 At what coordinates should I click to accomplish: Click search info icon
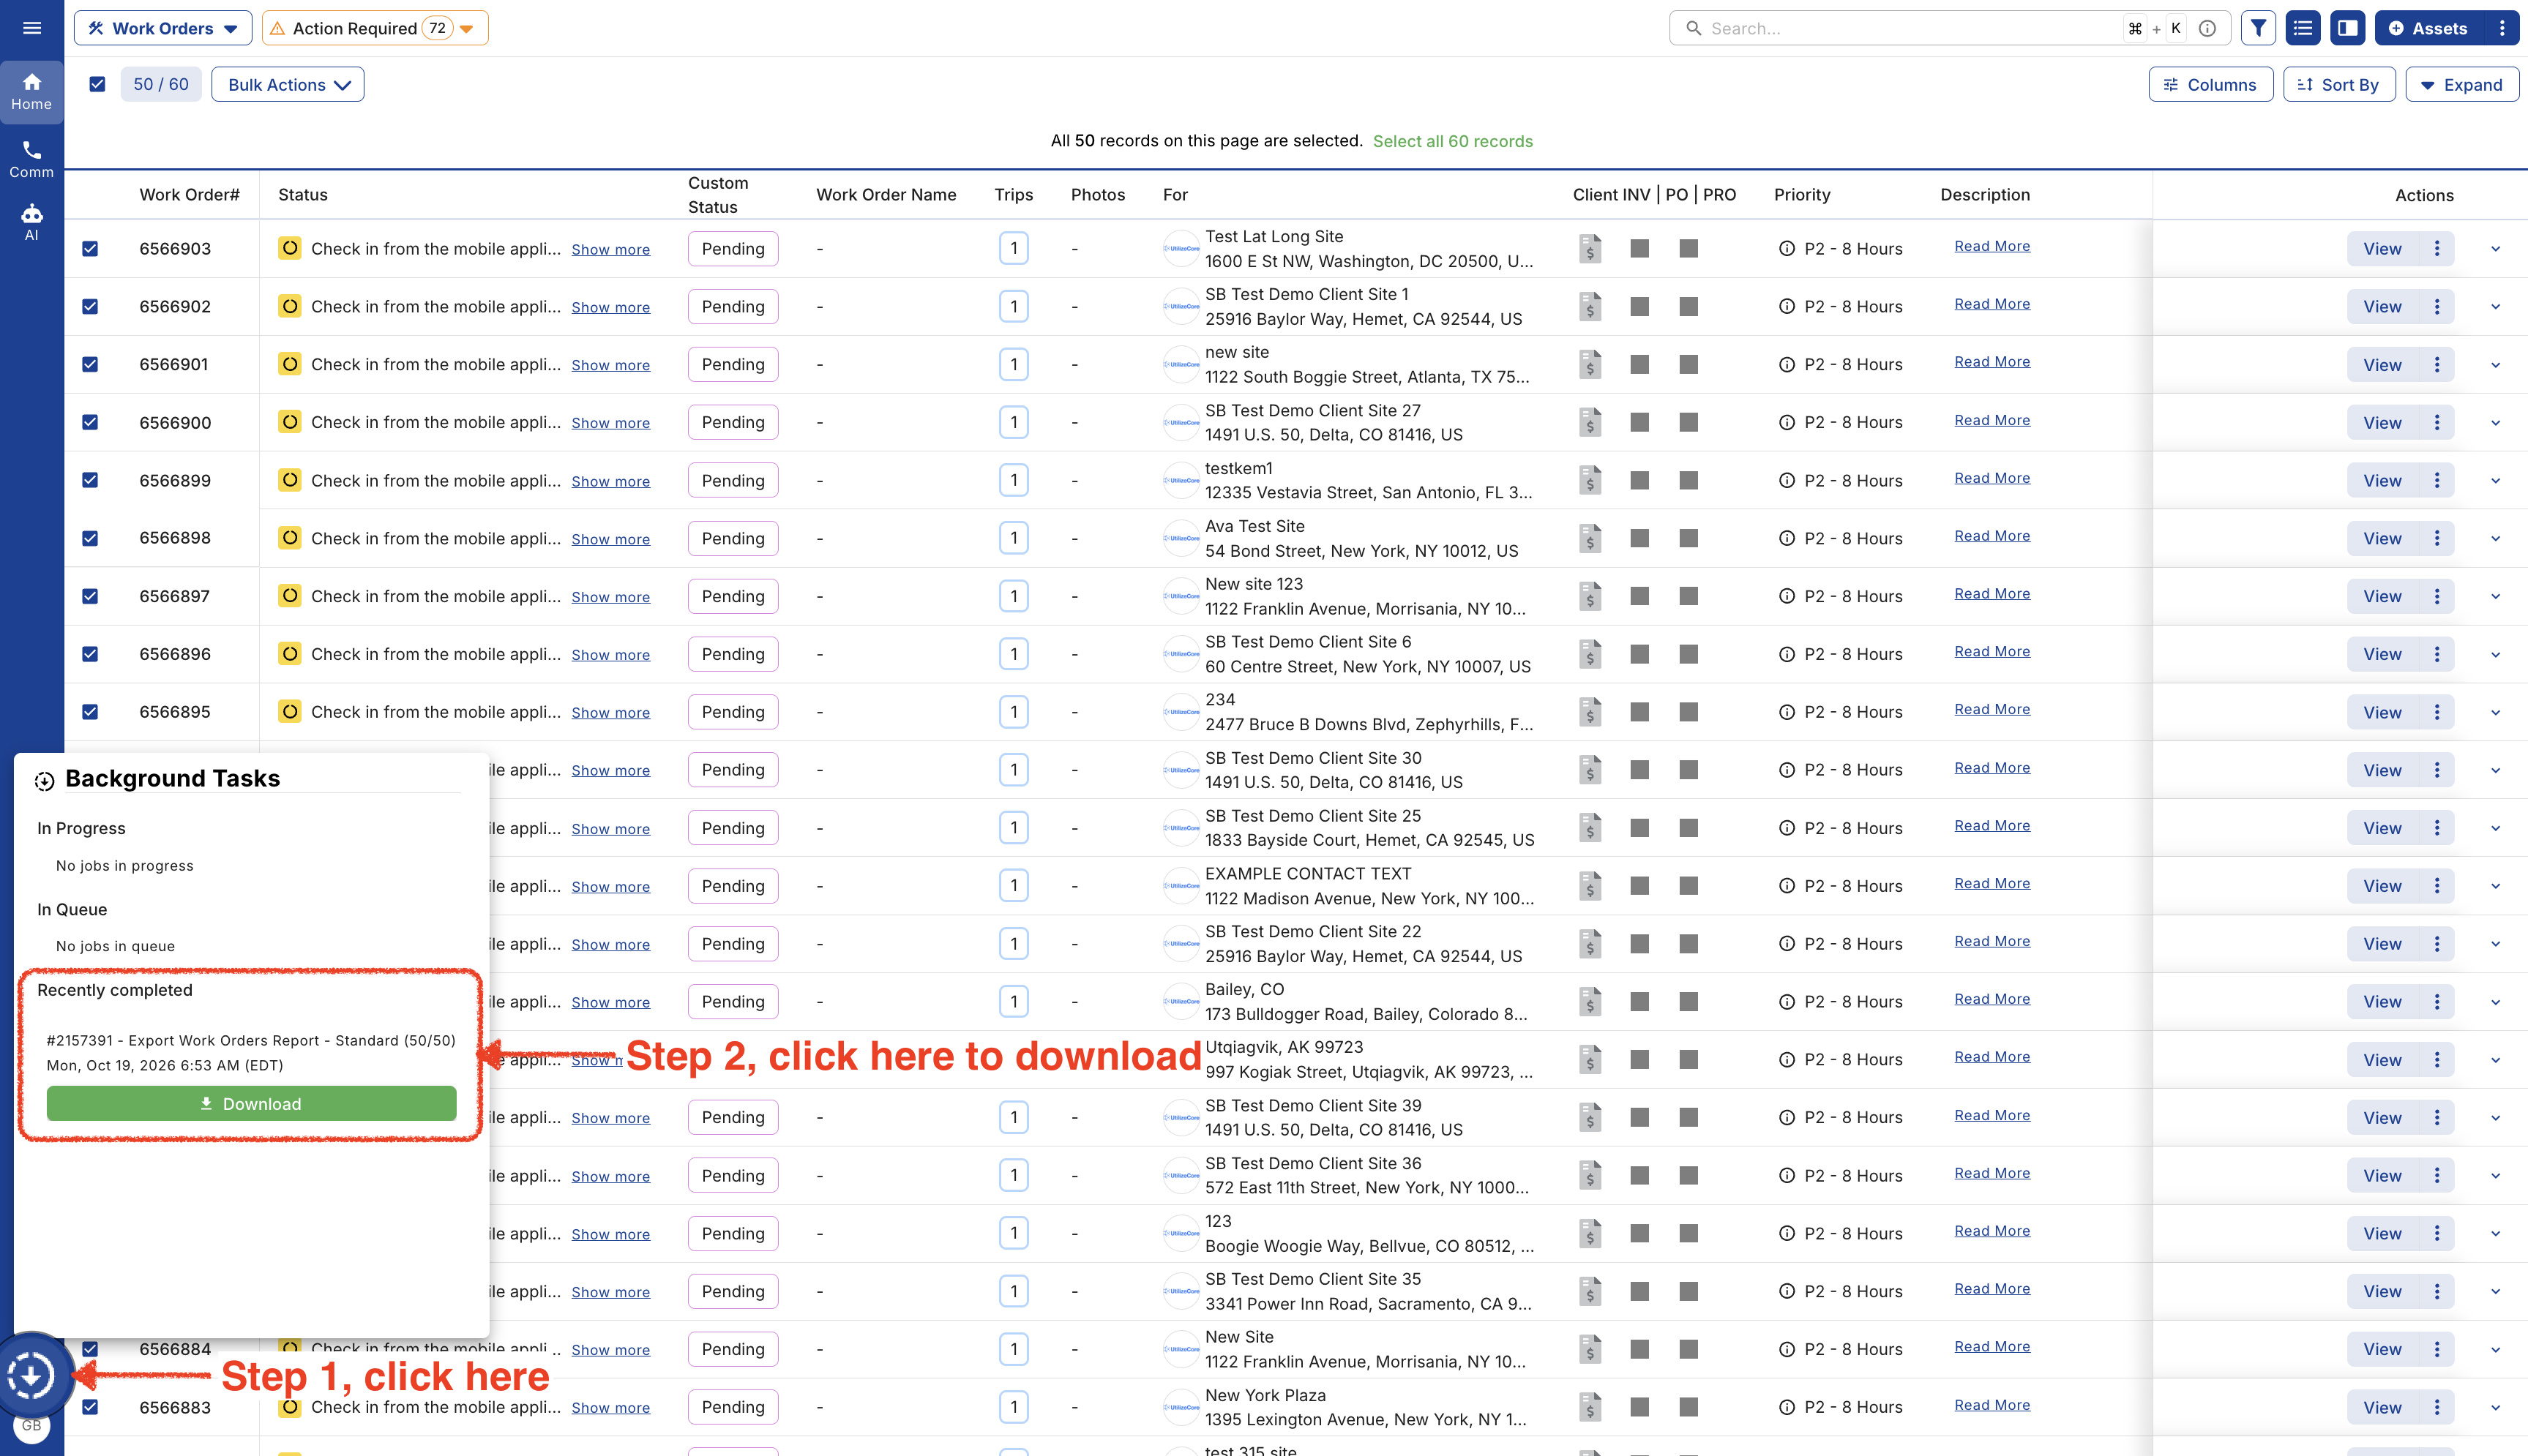coord(2207,28)
